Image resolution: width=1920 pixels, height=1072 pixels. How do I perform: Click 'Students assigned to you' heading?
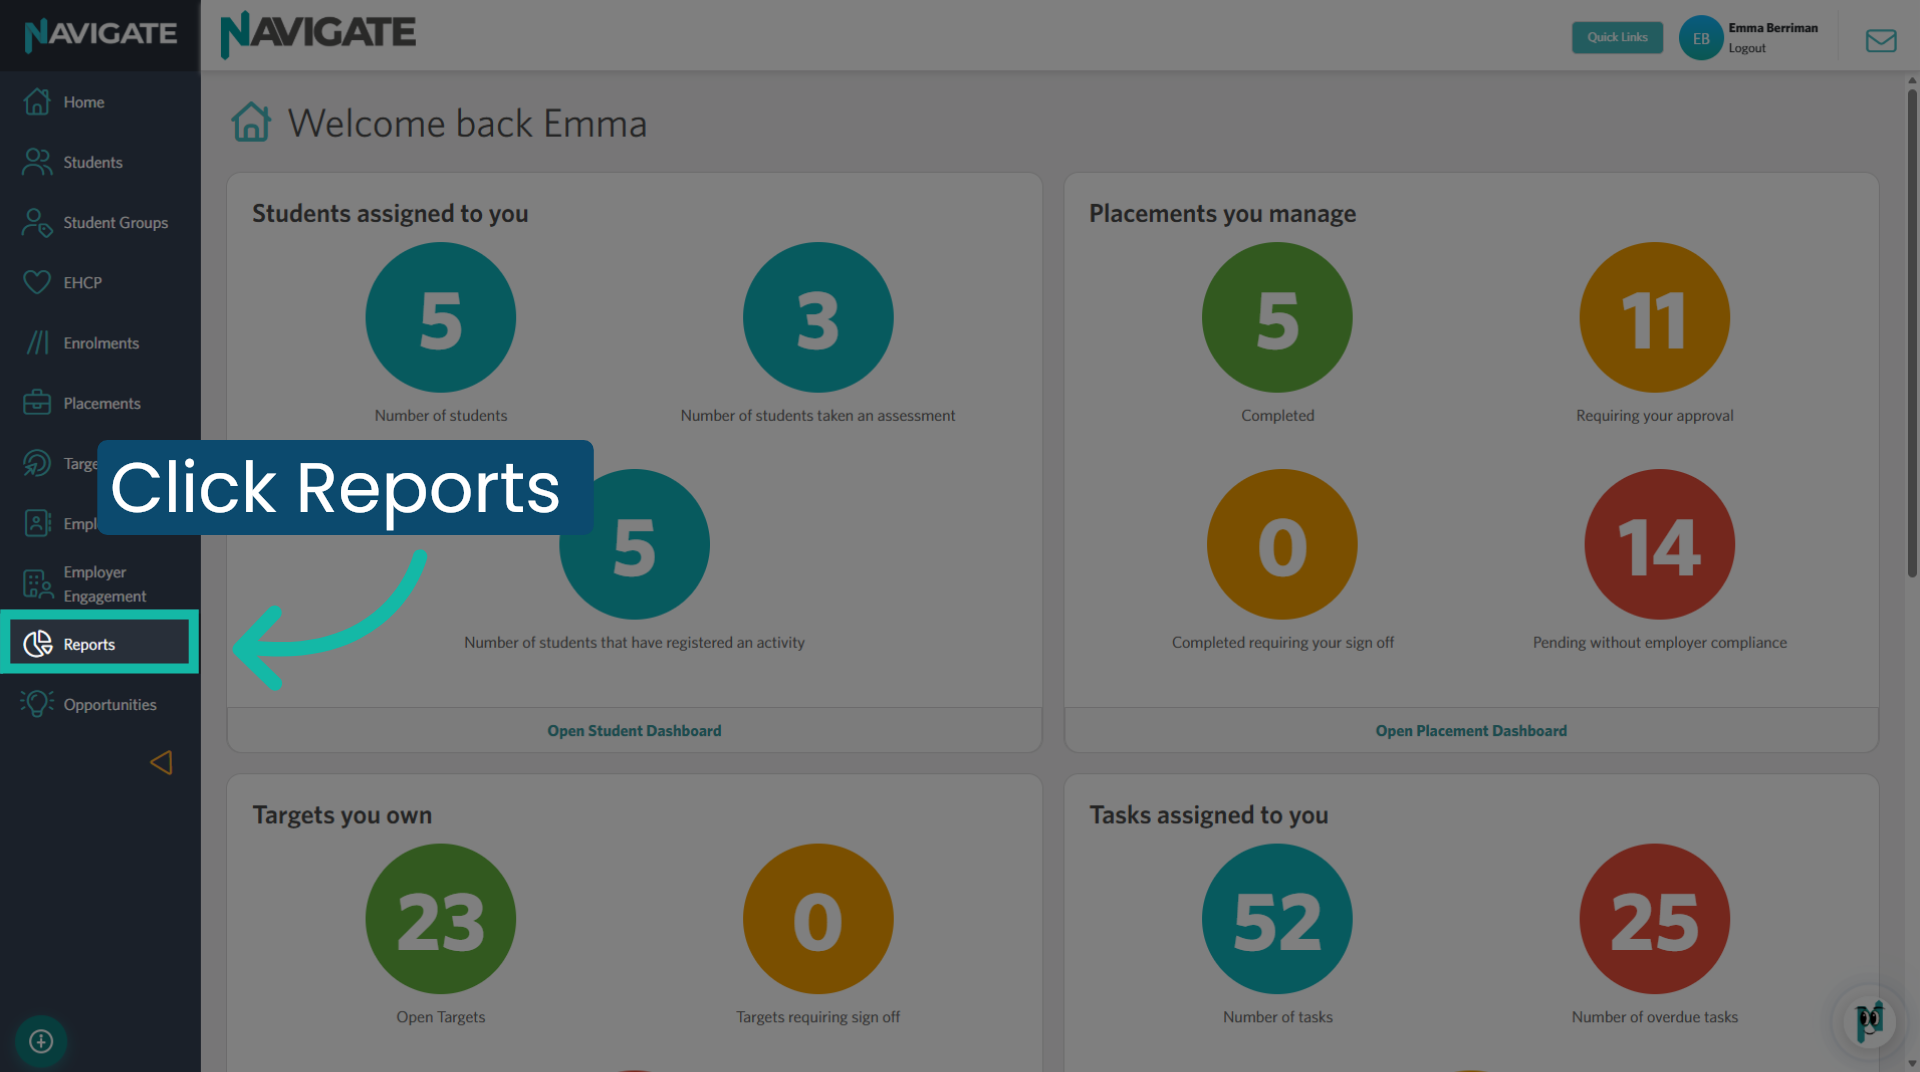tap(390, 214)
